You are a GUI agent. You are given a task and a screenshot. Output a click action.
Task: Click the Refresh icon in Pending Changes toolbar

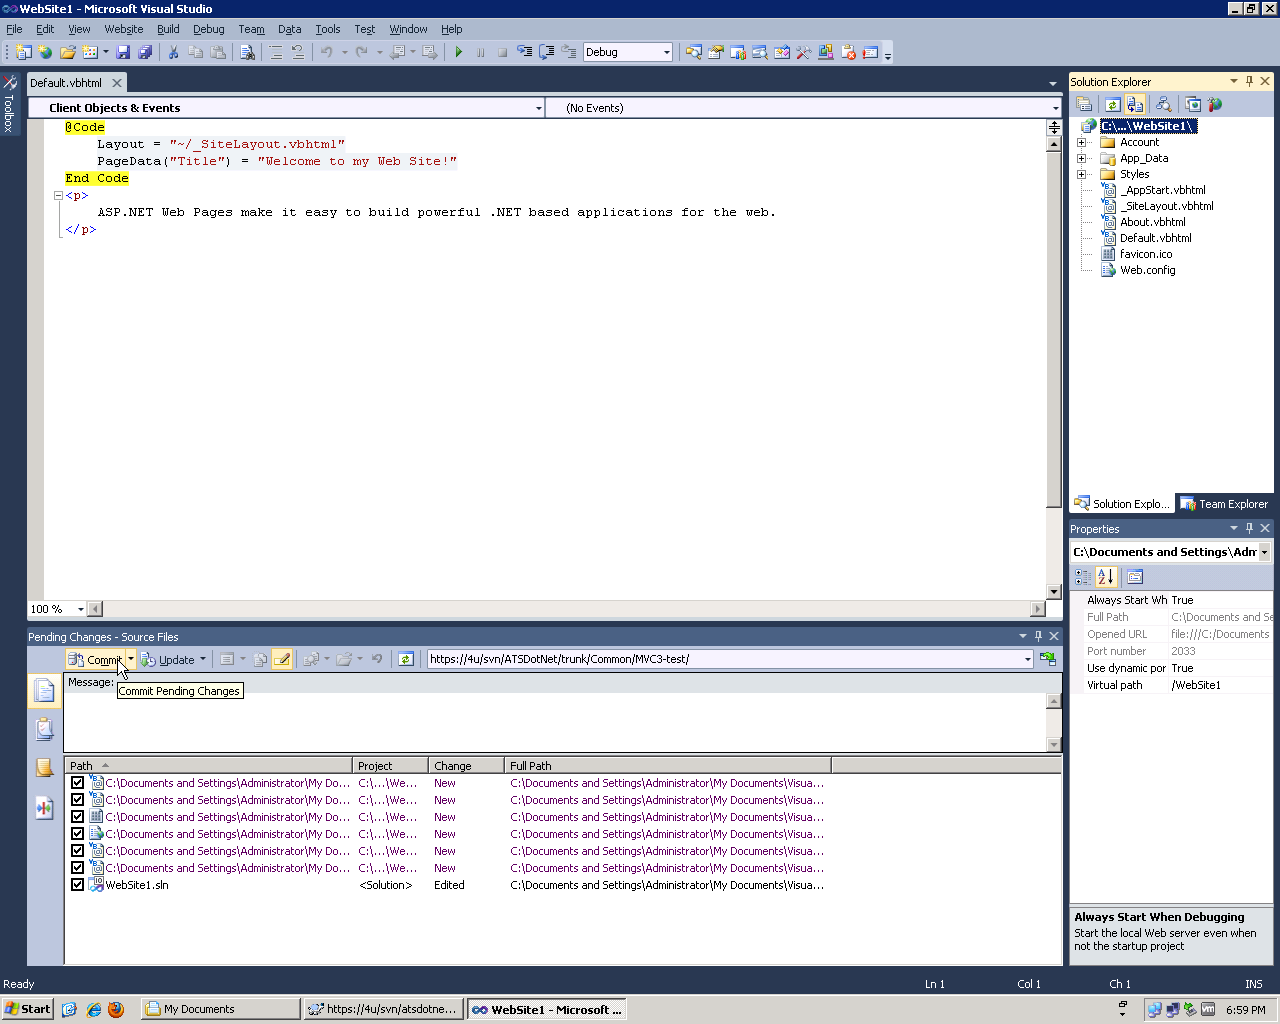click(405, 659)
